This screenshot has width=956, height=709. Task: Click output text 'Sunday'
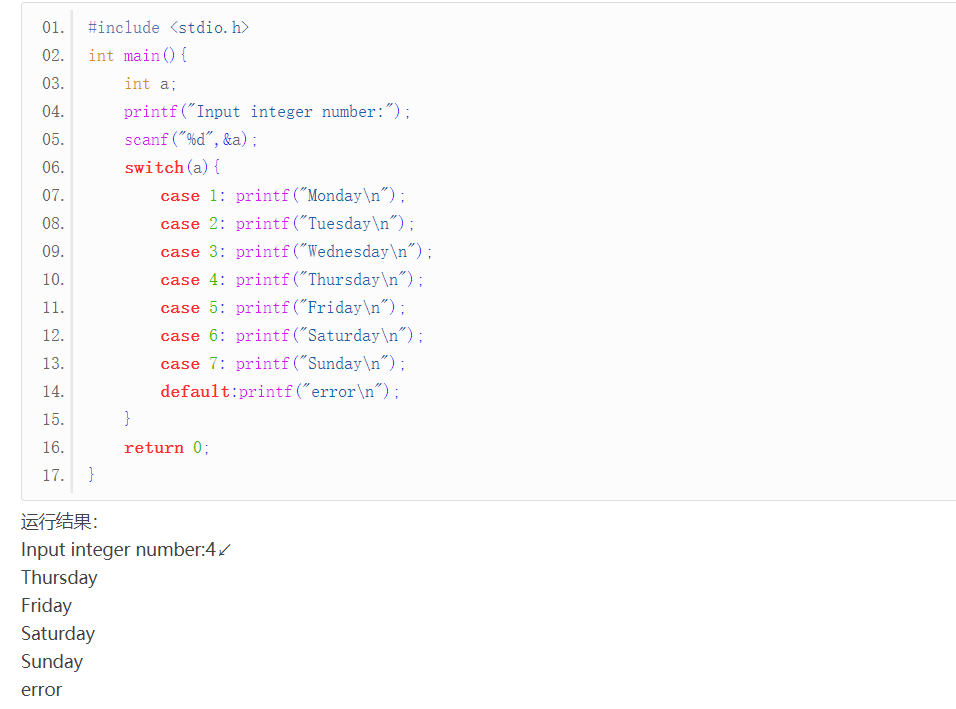click(52, 662)
